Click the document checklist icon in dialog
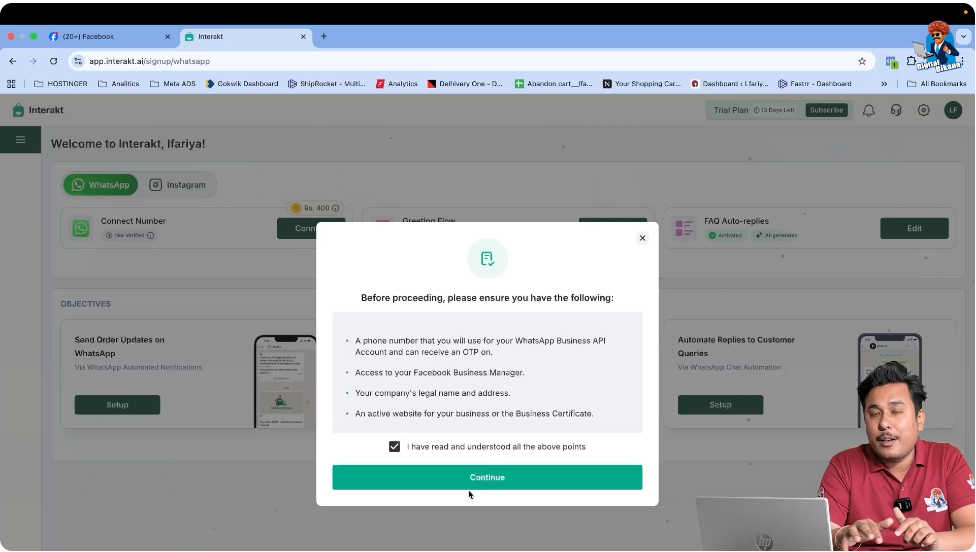976x552 pixels. coord(487,258)
